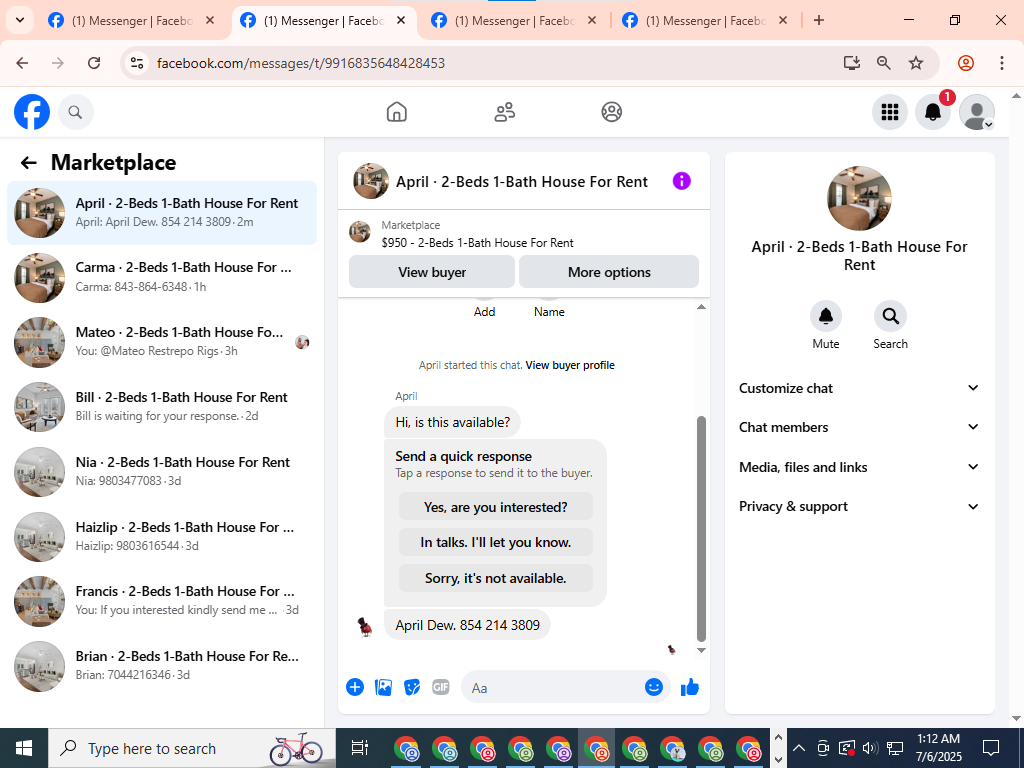Open Mateo's house rental conversation
Viewport: 1024px width, 768px height.
pyautogui.click(x=162, y=342)
